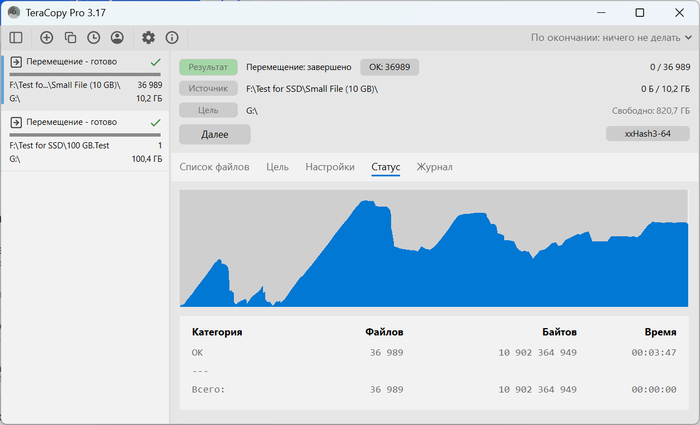Screen dimensions: 700x425
Task: Toggle the sidebar panel icon
Action: coord(16,37)
